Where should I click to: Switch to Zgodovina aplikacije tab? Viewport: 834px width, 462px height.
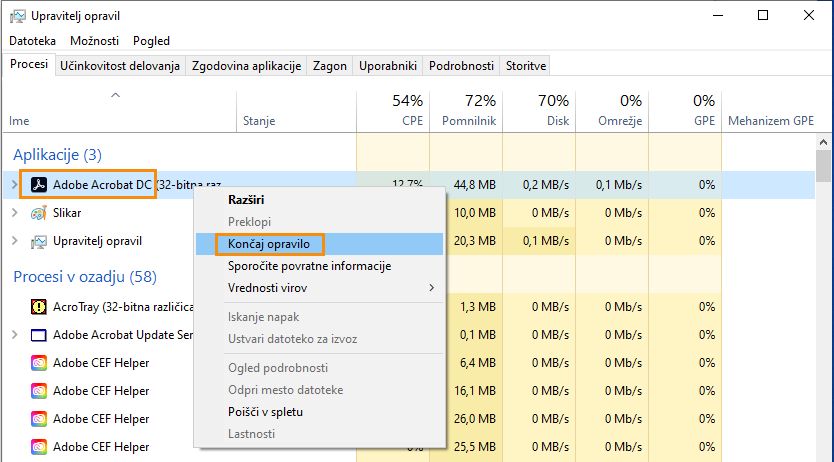[246, 66]
